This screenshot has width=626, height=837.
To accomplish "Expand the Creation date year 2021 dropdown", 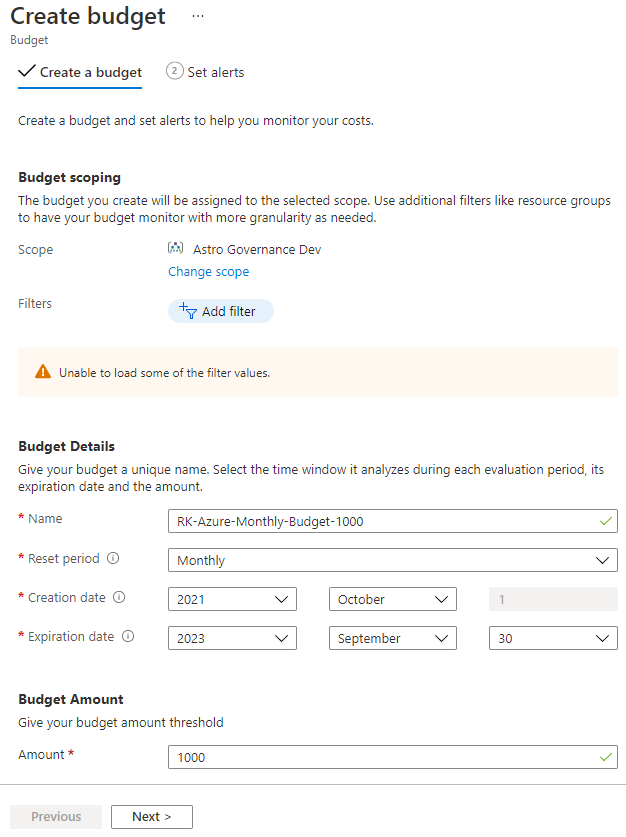I will pyautogui.click(x=232, y=599).
